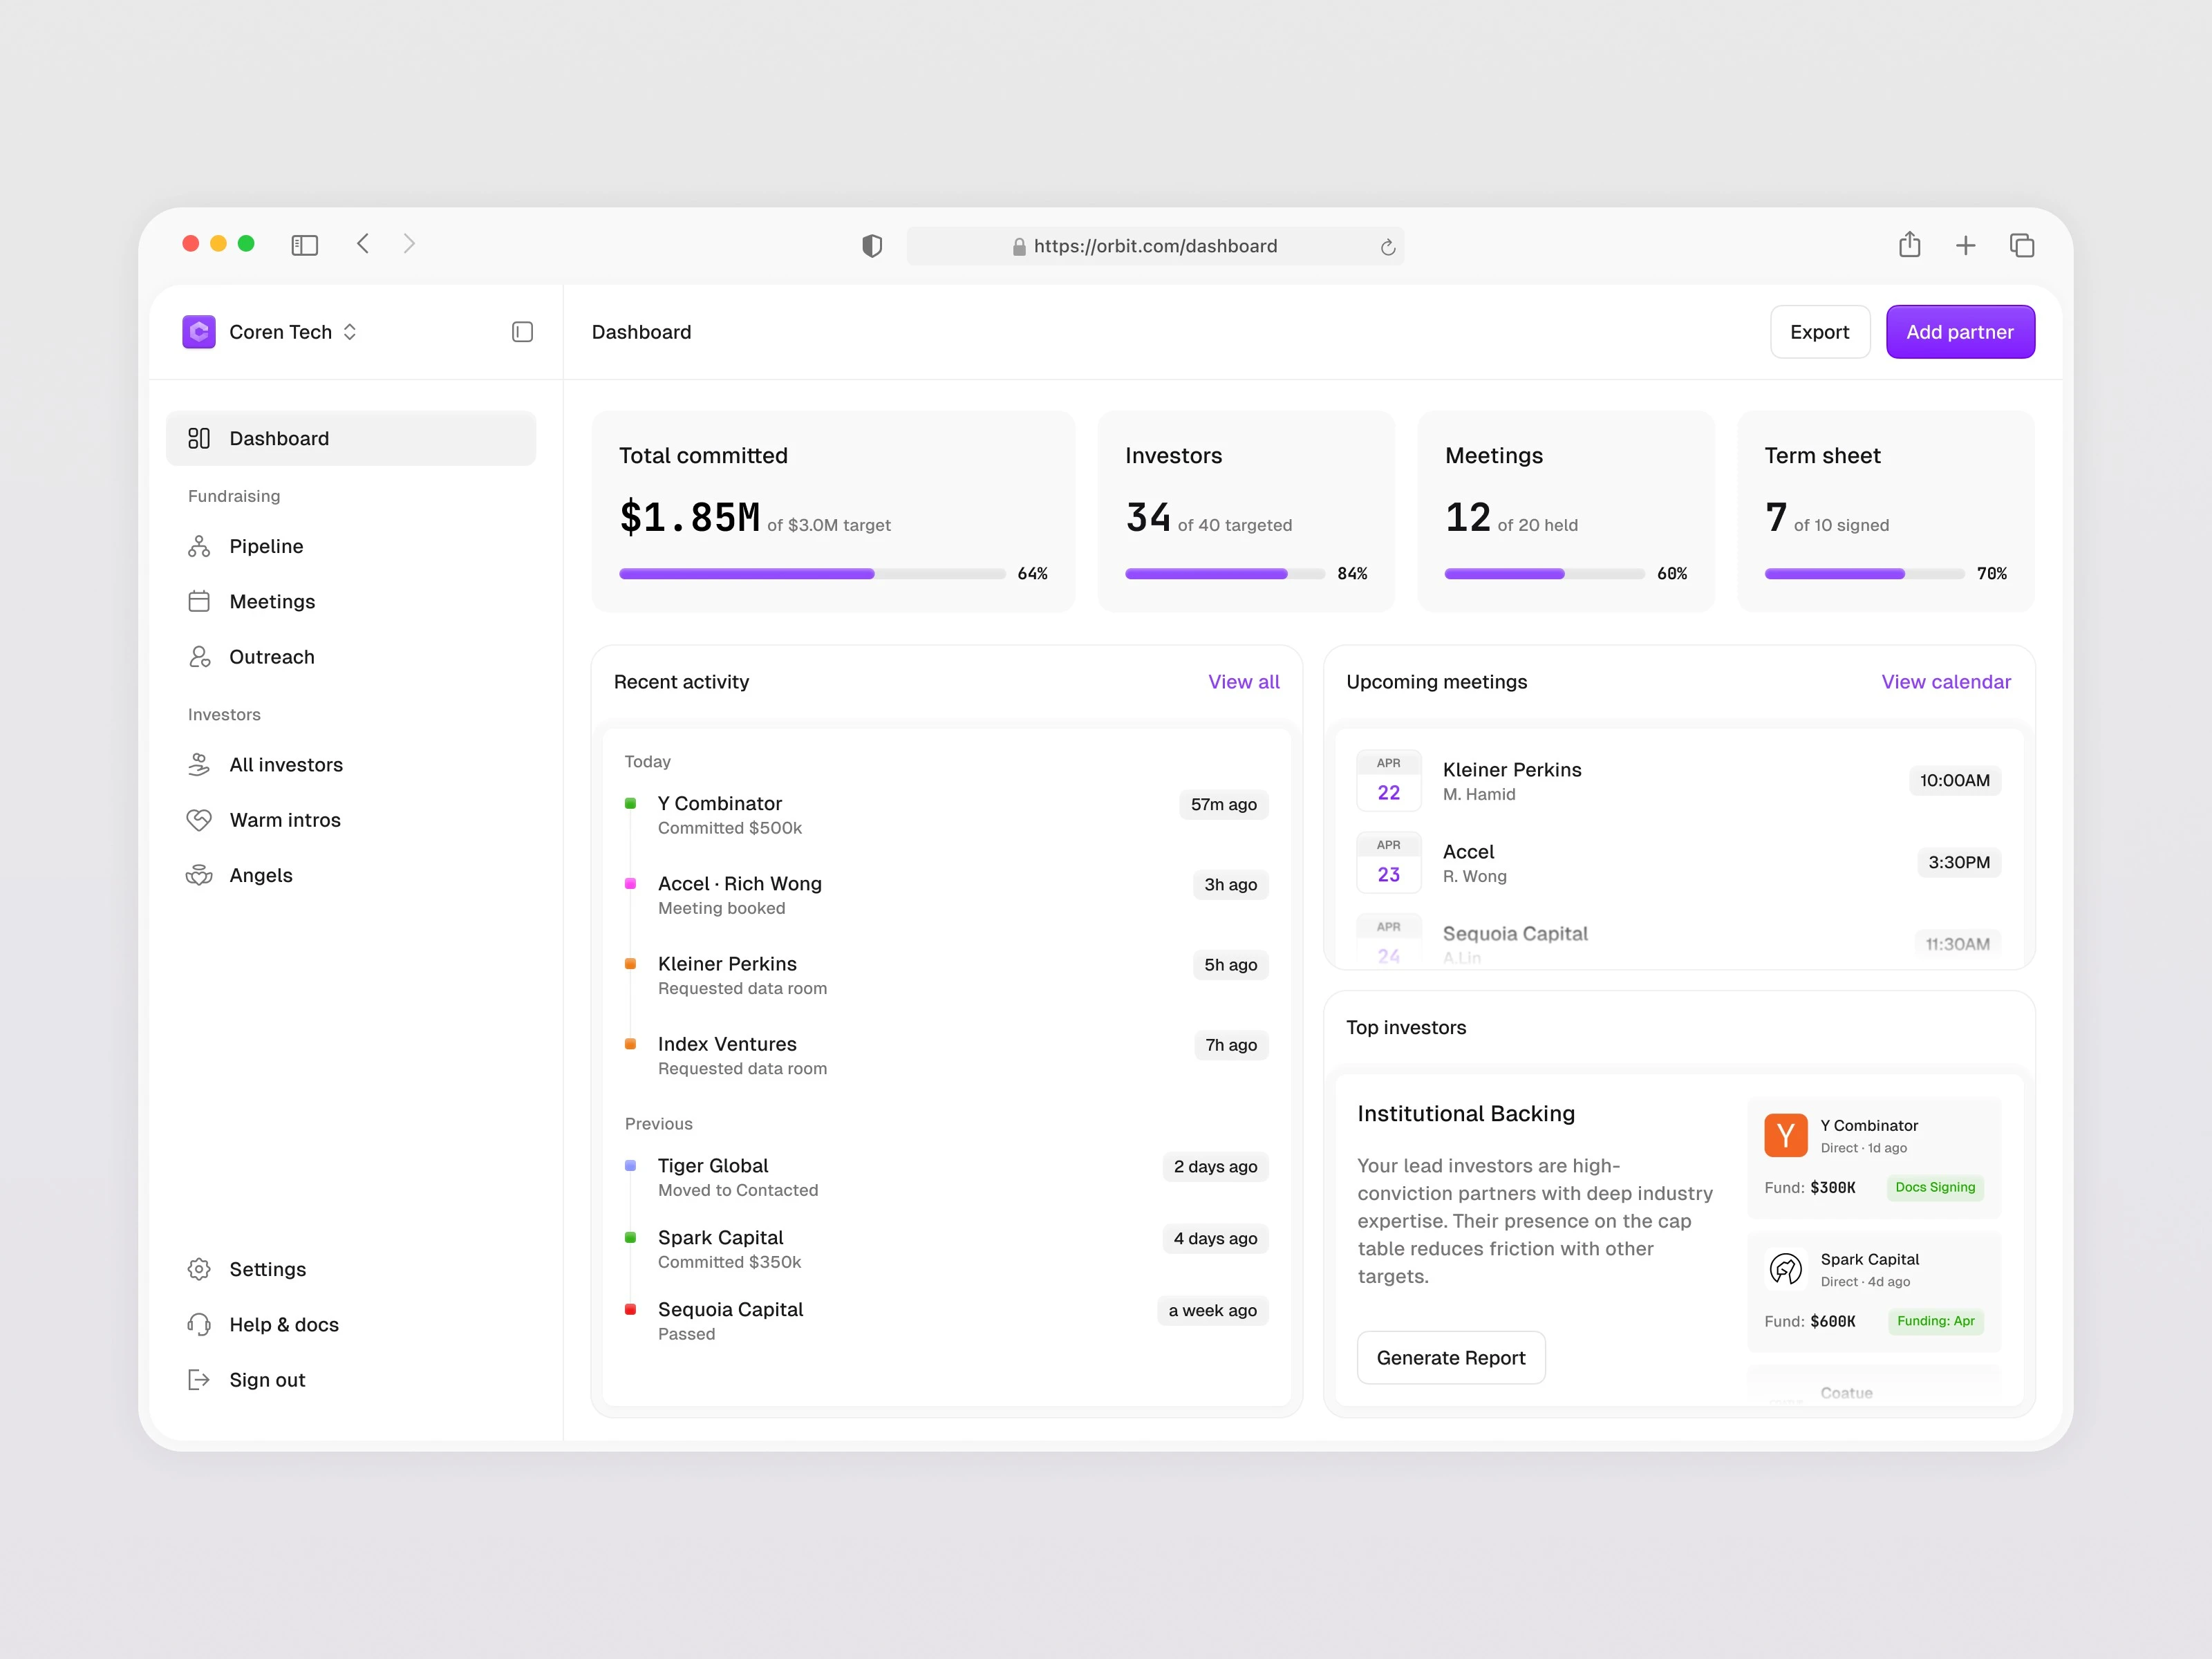Viewport: 2212px width, 1659px height.
Task: Click the green macOS fullscreen button
Action: coord(246,244)
